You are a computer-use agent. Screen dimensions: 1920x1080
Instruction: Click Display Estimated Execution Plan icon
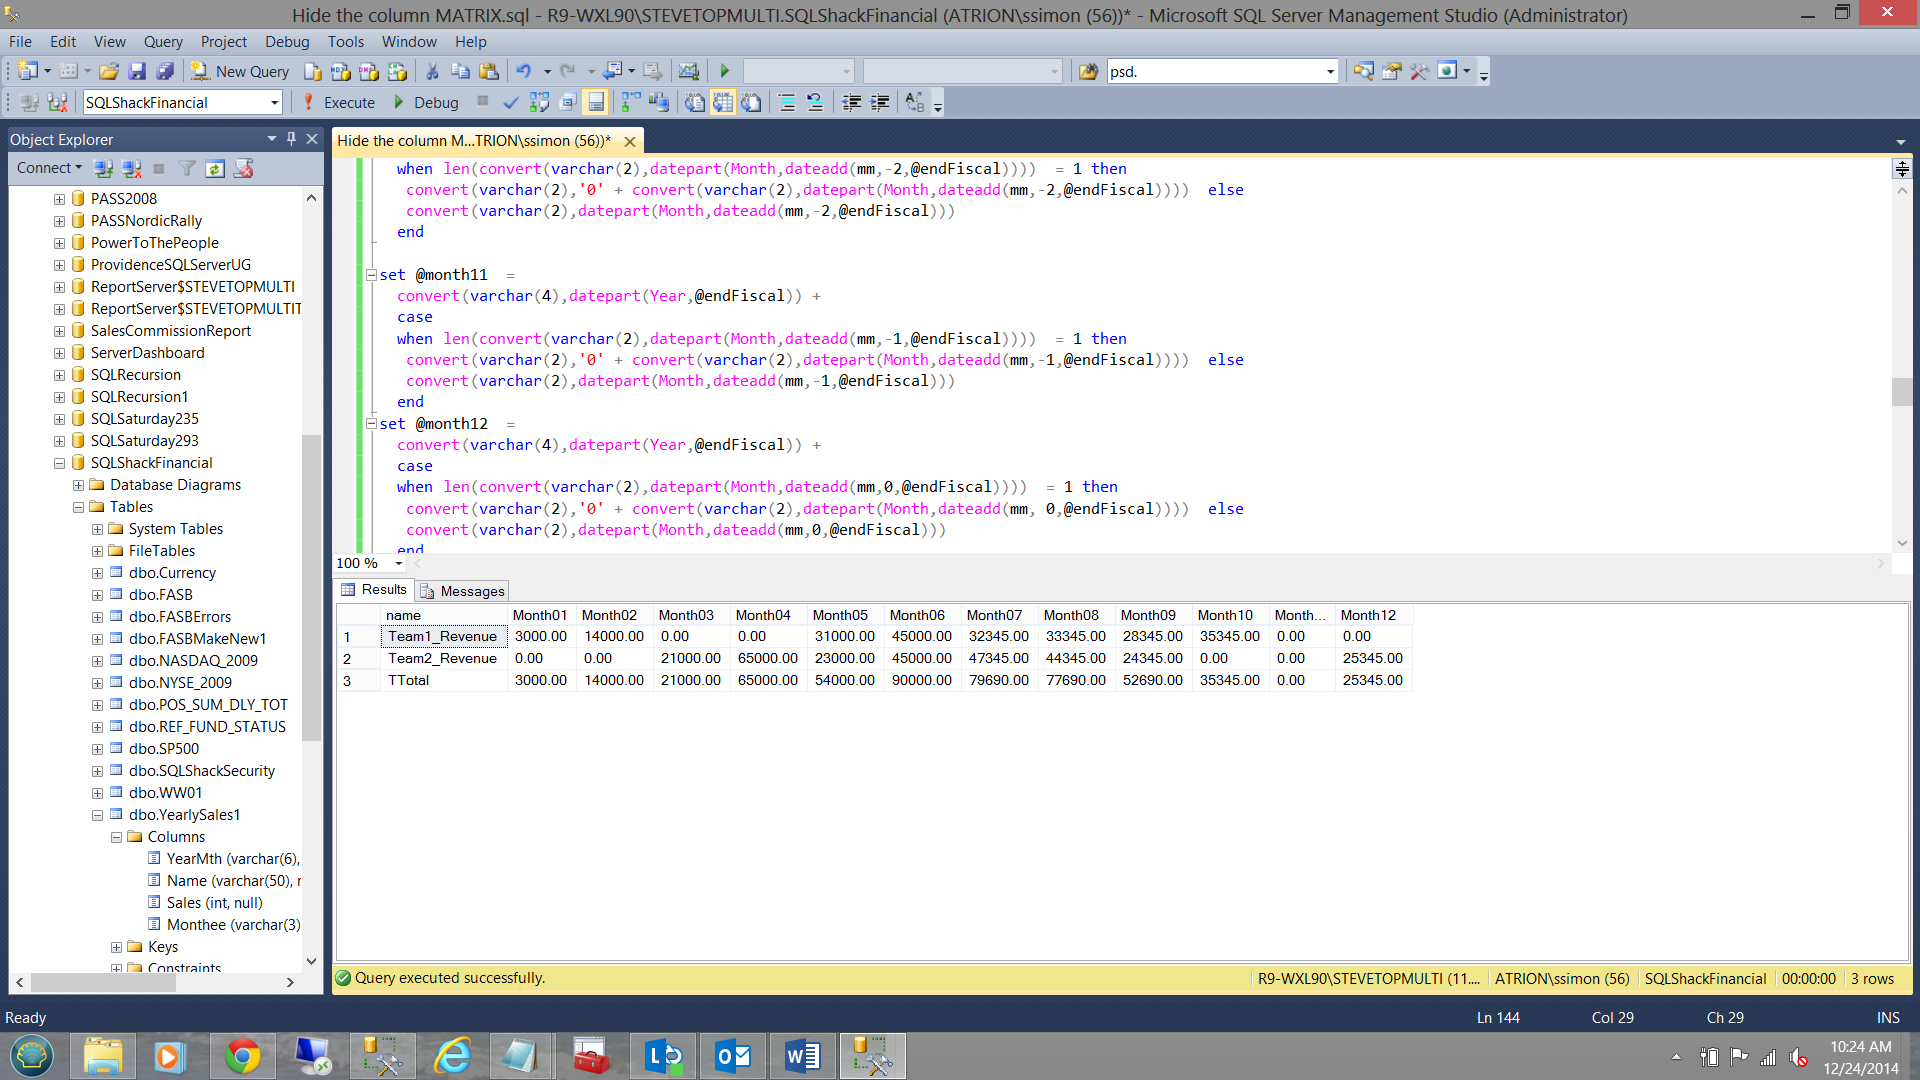point(539,102)
